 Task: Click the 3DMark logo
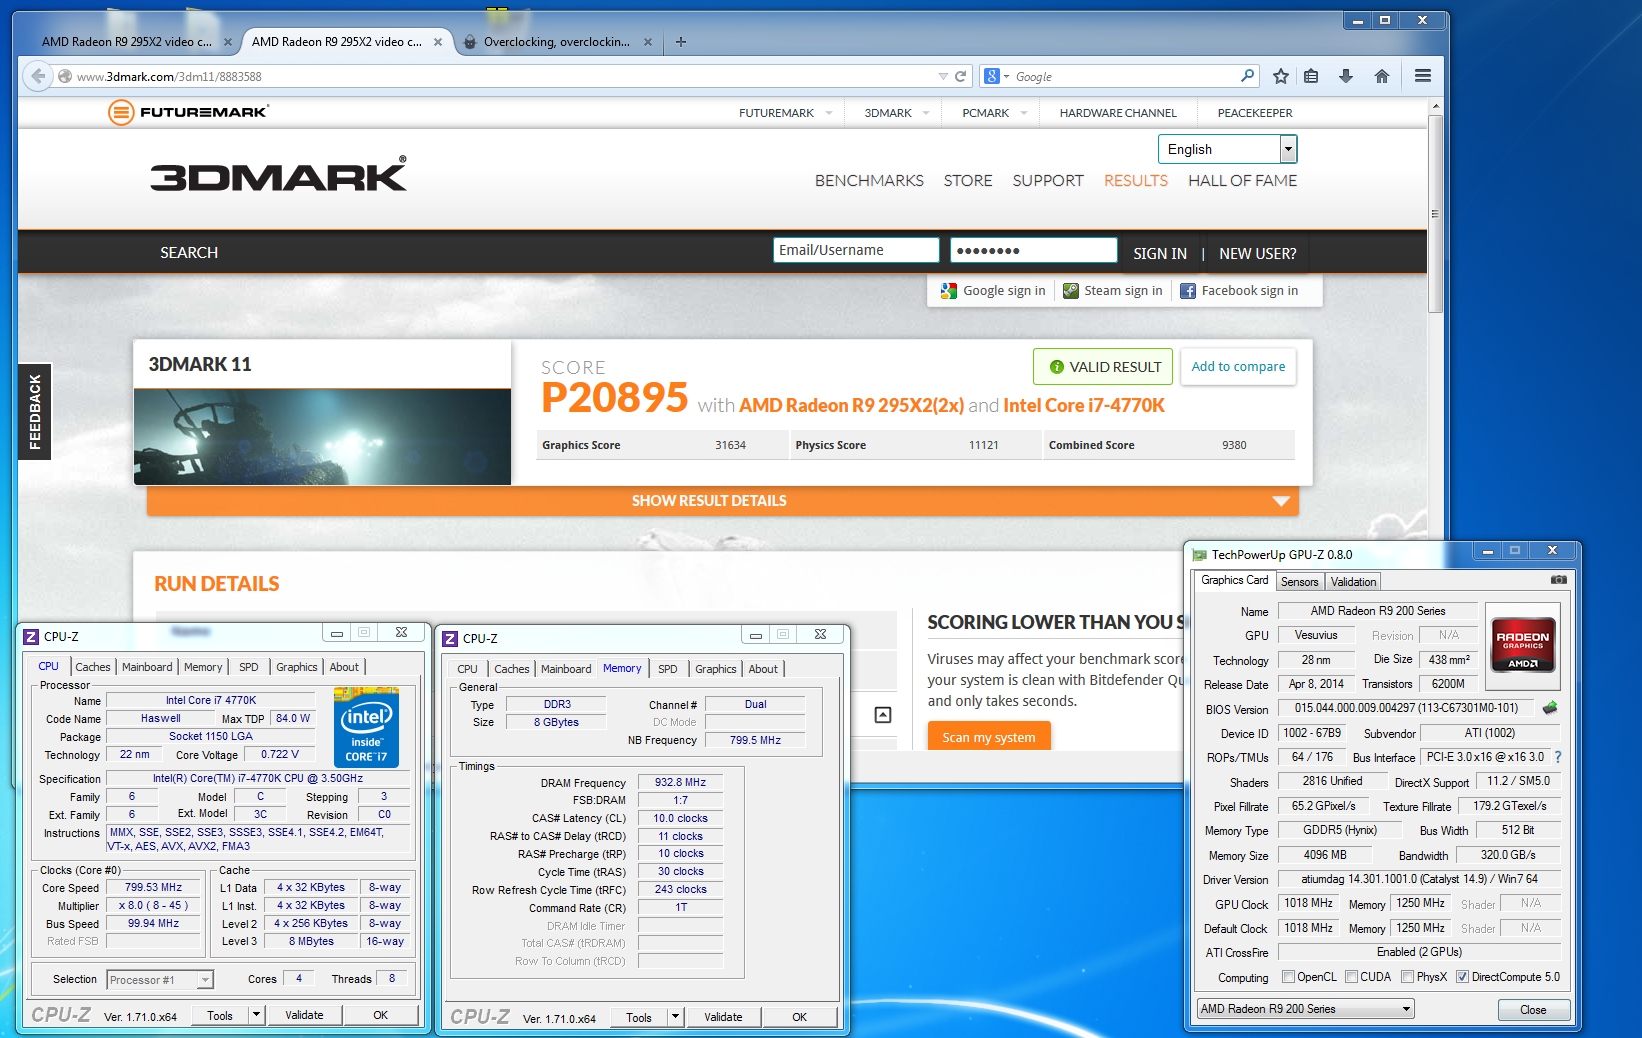coord(279,175)
